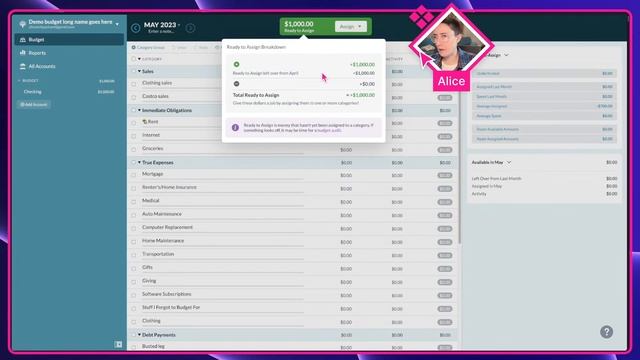Collapse the True Expenses group
The width and height of the screenshot is (640, 360).
(139, 162)
